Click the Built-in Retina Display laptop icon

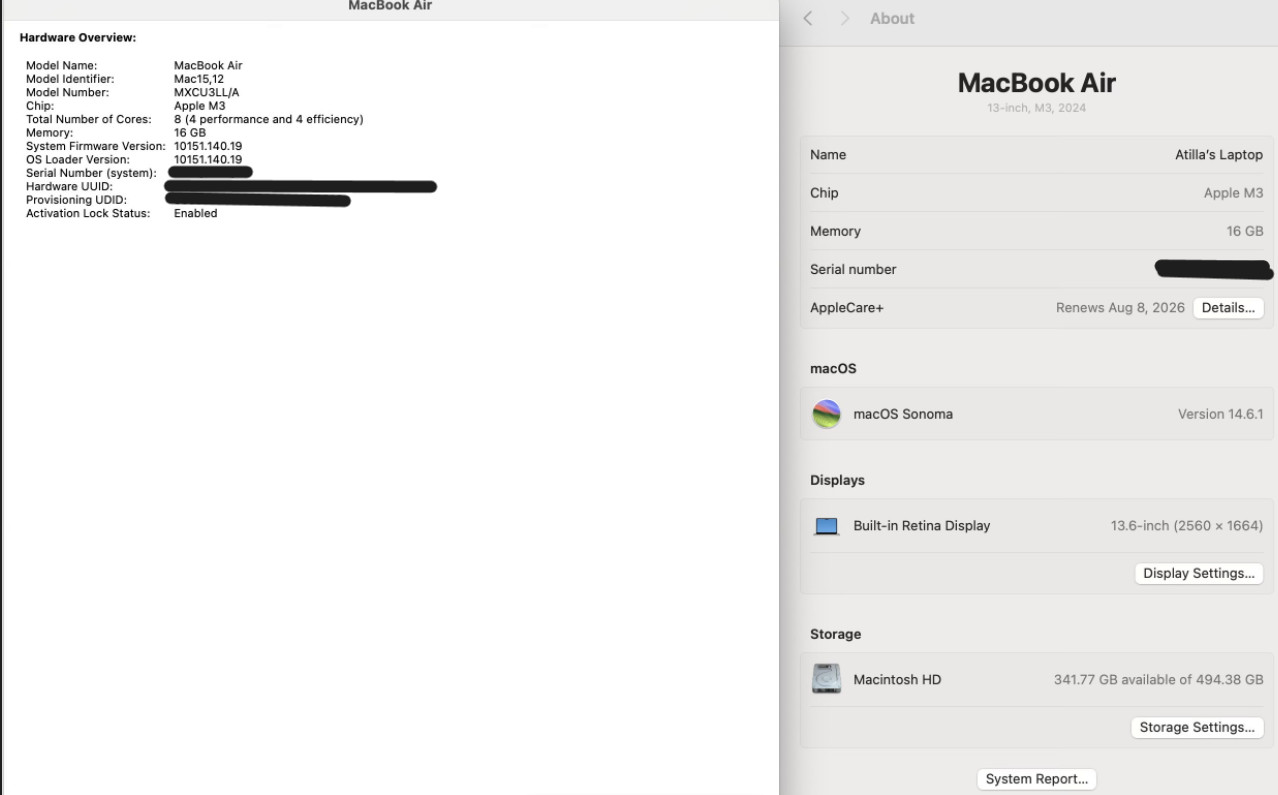click(x=826, y=526)
